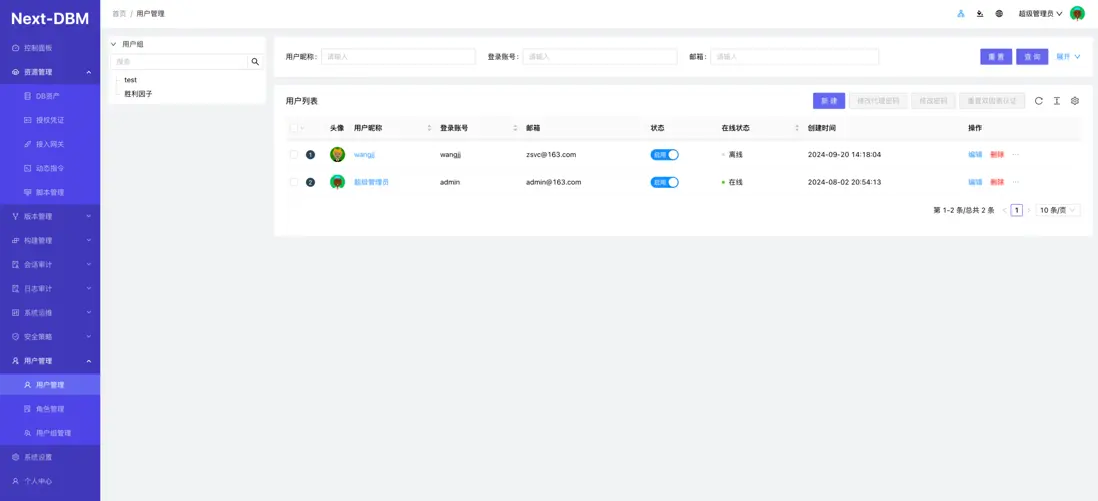Image resolution: width=1098 pixels, height=501 pixels.
Task: Click the 新建 create button
Action: tap(829, 101)
